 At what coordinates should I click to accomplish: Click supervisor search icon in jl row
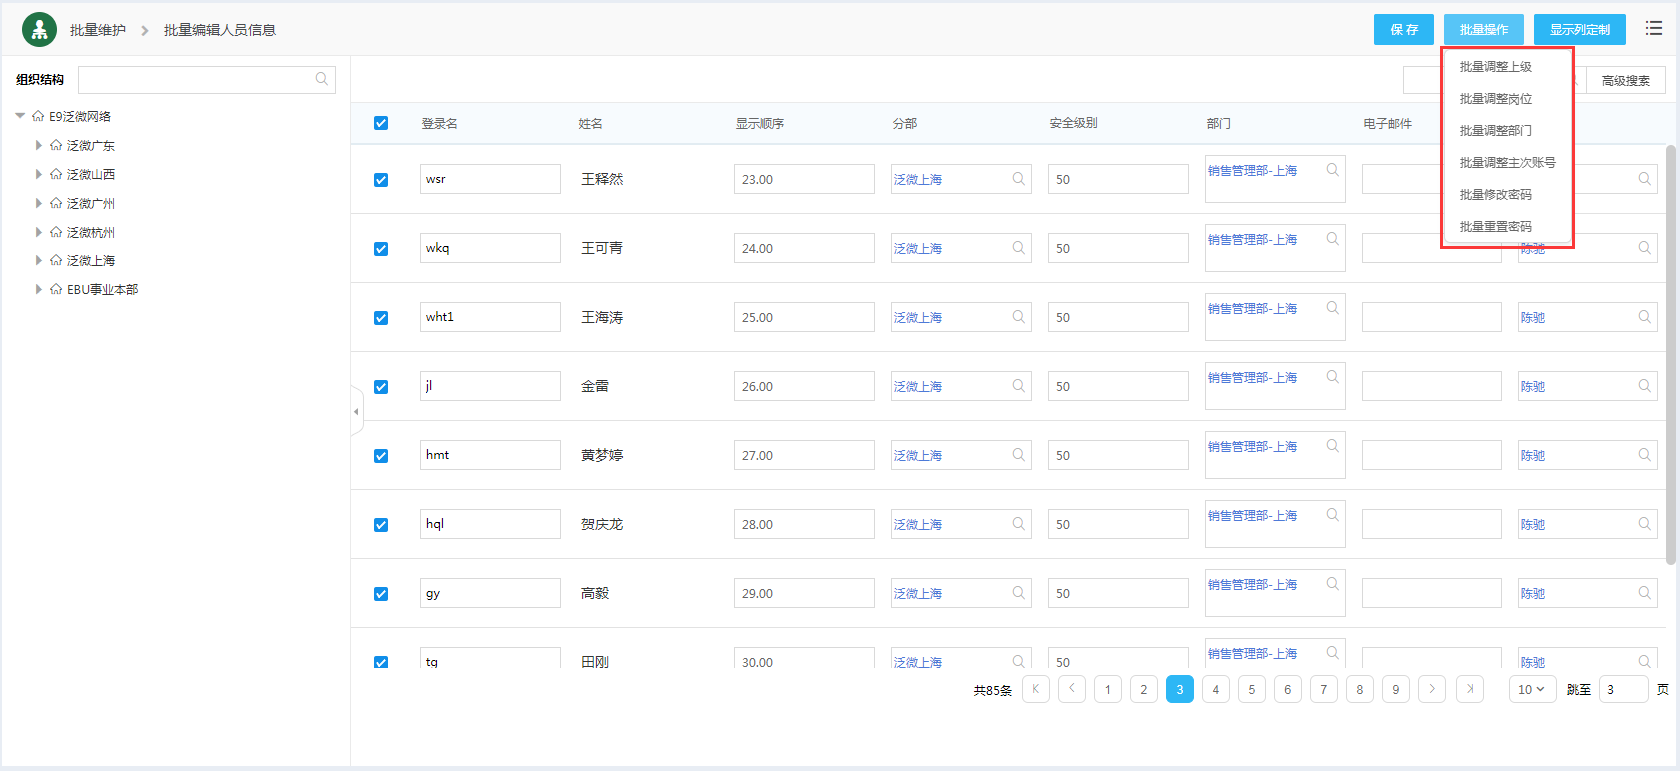(1644, 386)
